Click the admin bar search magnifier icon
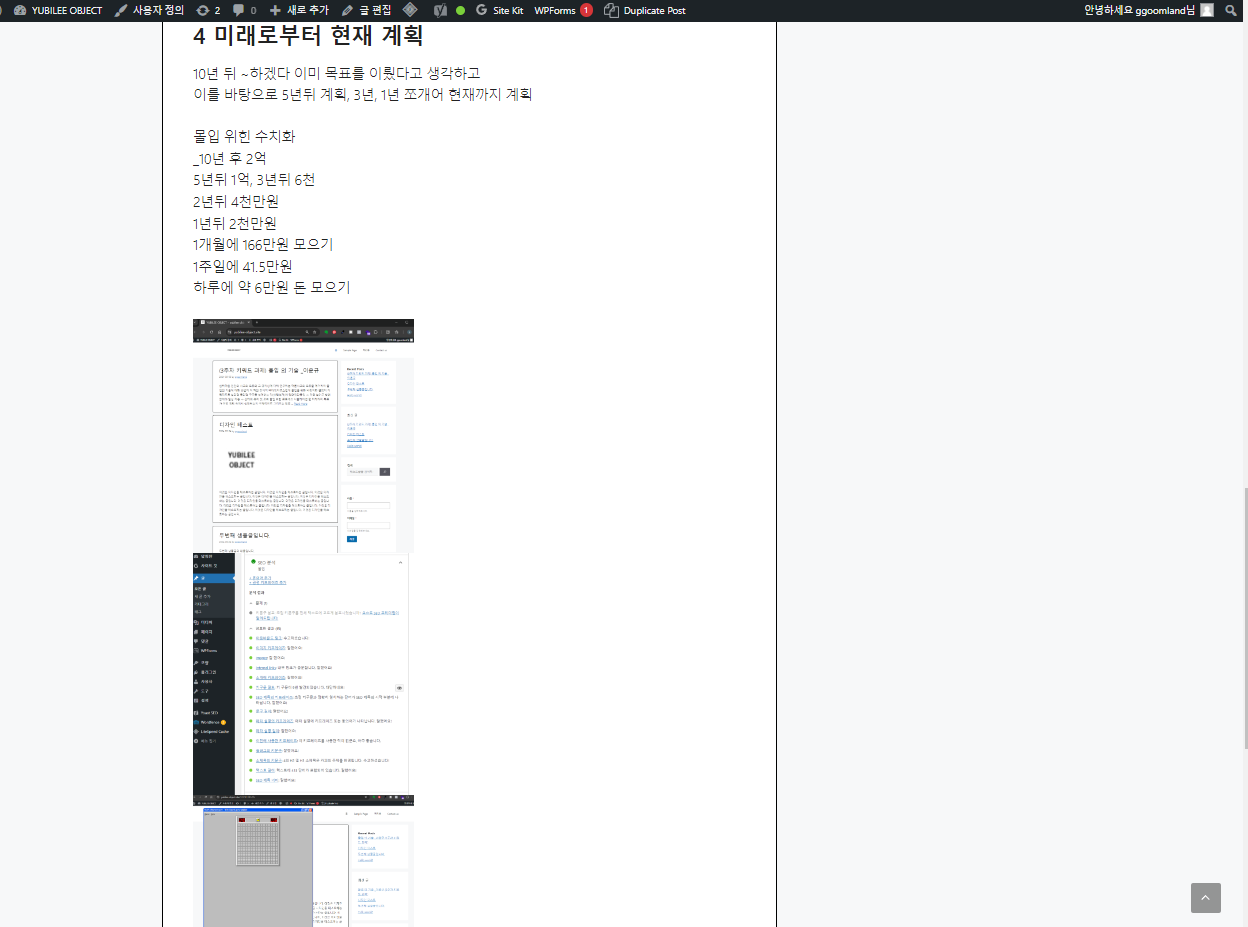 pos(1233,10)
